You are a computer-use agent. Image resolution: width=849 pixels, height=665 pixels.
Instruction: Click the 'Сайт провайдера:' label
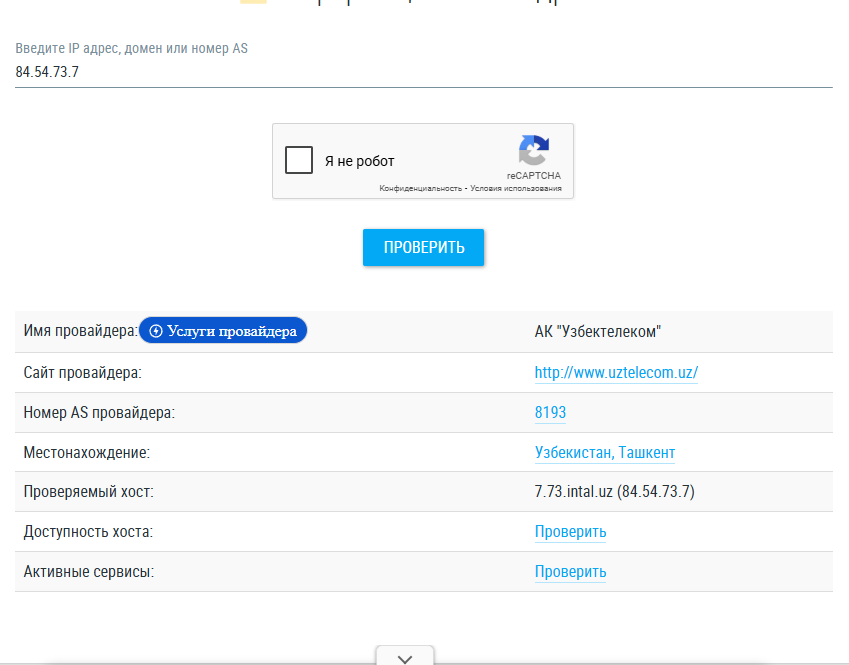[x=82, y=373]
